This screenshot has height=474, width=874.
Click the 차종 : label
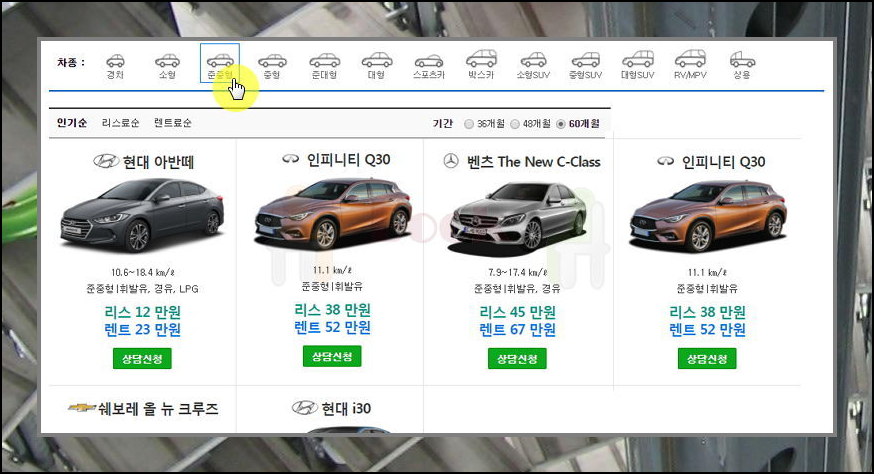pos(71,62)
